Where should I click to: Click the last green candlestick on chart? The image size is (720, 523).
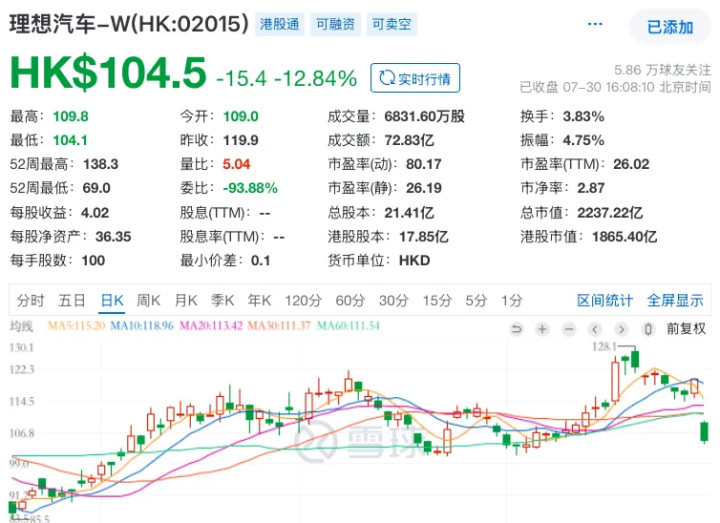tap(704, 432)
